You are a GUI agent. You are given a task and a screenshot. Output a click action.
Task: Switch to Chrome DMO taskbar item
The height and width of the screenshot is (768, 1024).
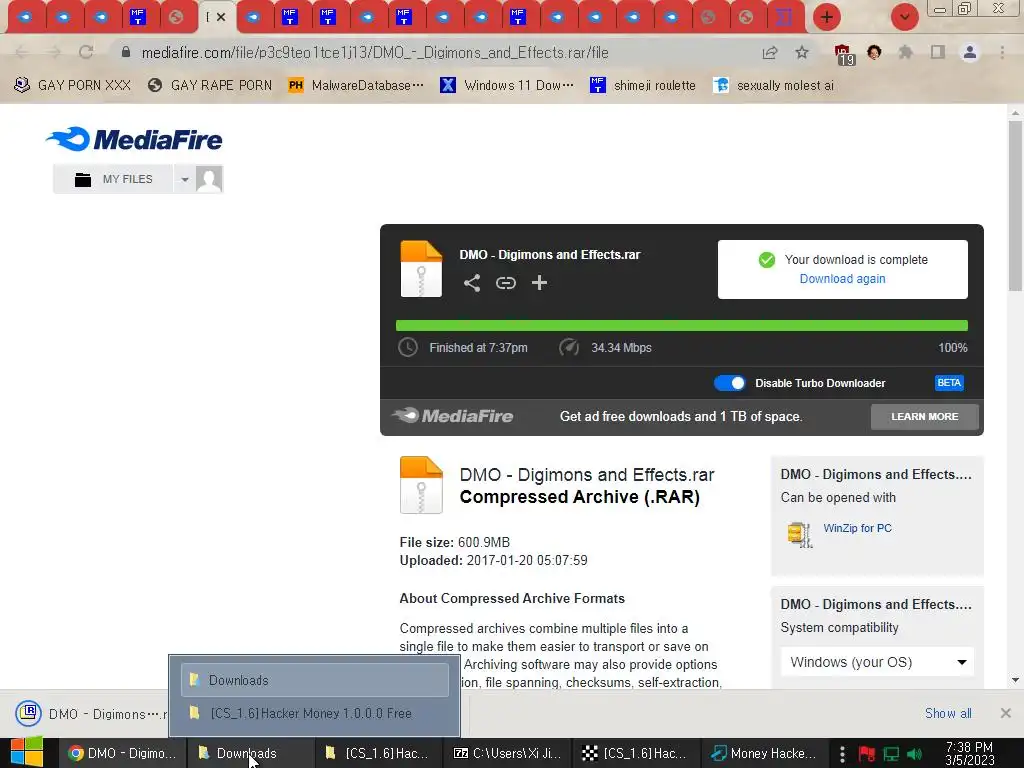coord(122,753)
